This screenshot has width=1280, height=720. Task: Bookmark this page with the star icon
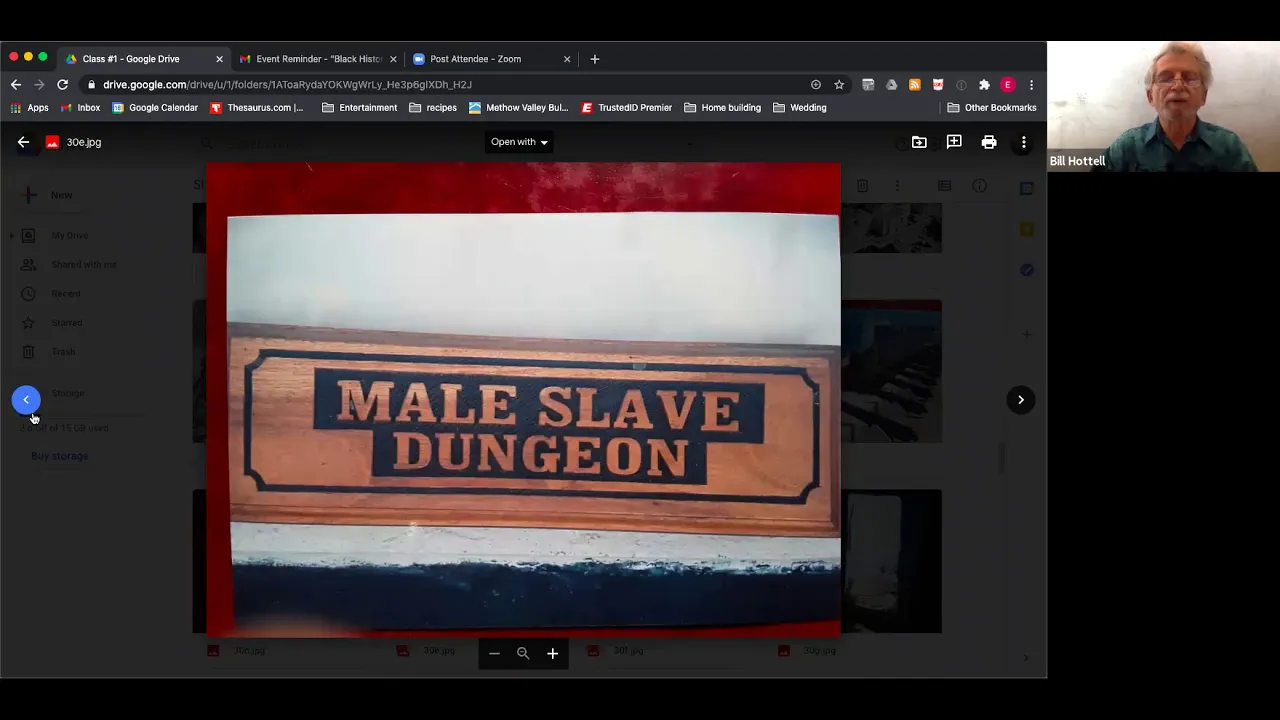coord(839,85)
